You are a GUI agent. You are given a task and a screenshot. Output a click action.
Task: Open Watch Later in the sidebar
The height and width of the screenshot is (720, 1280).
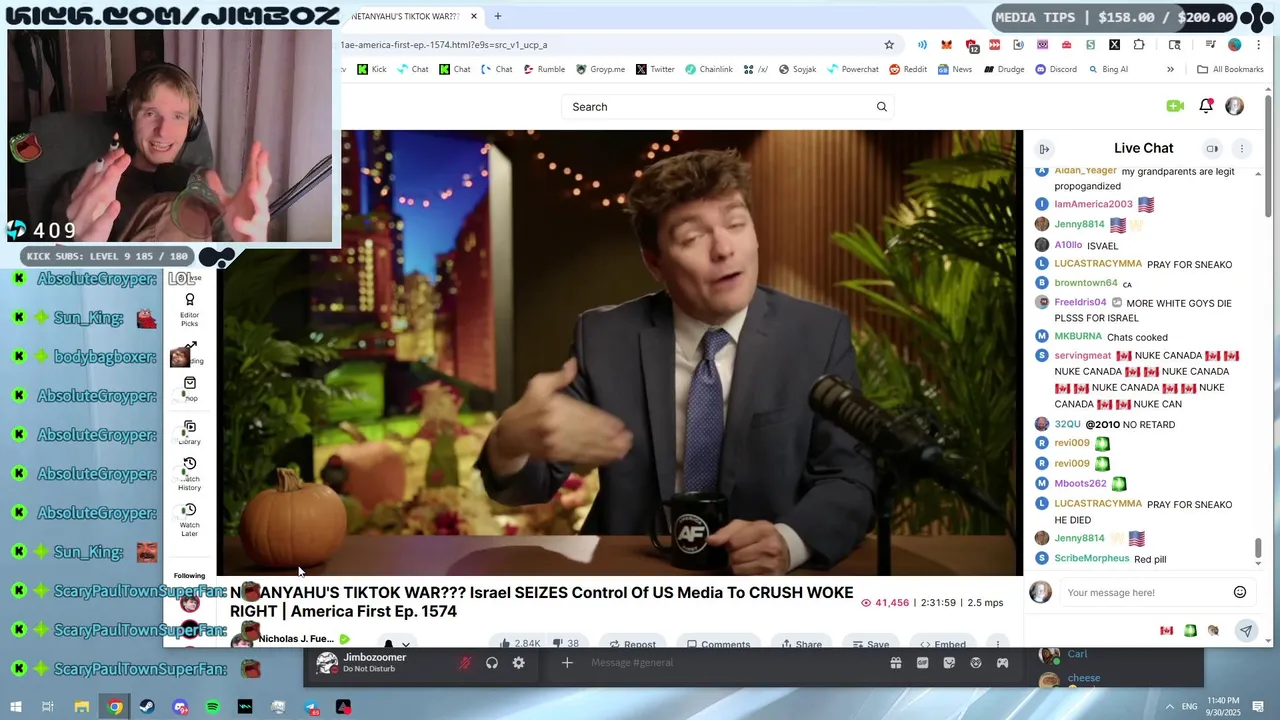(189, 520)
